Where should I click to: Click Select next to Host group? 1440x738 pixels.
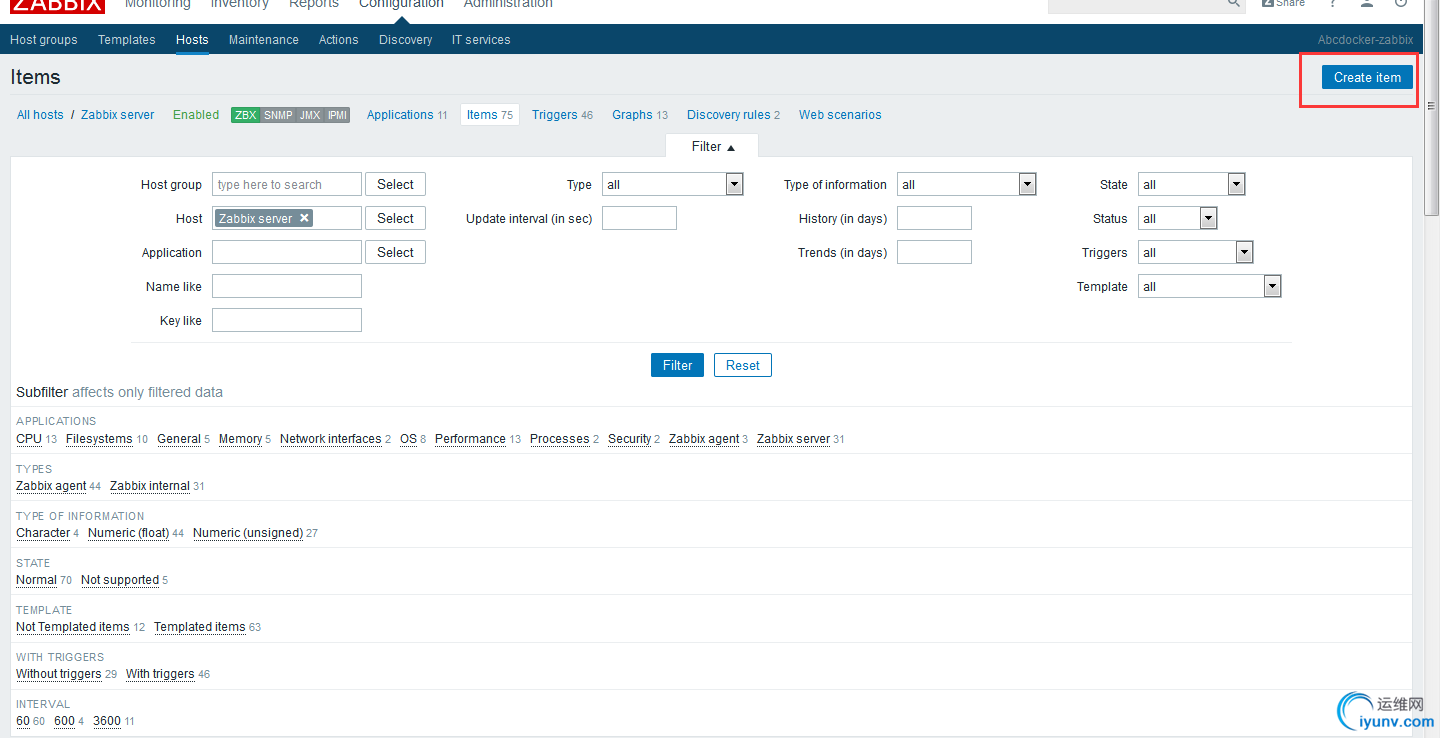(x=395, y=184)
